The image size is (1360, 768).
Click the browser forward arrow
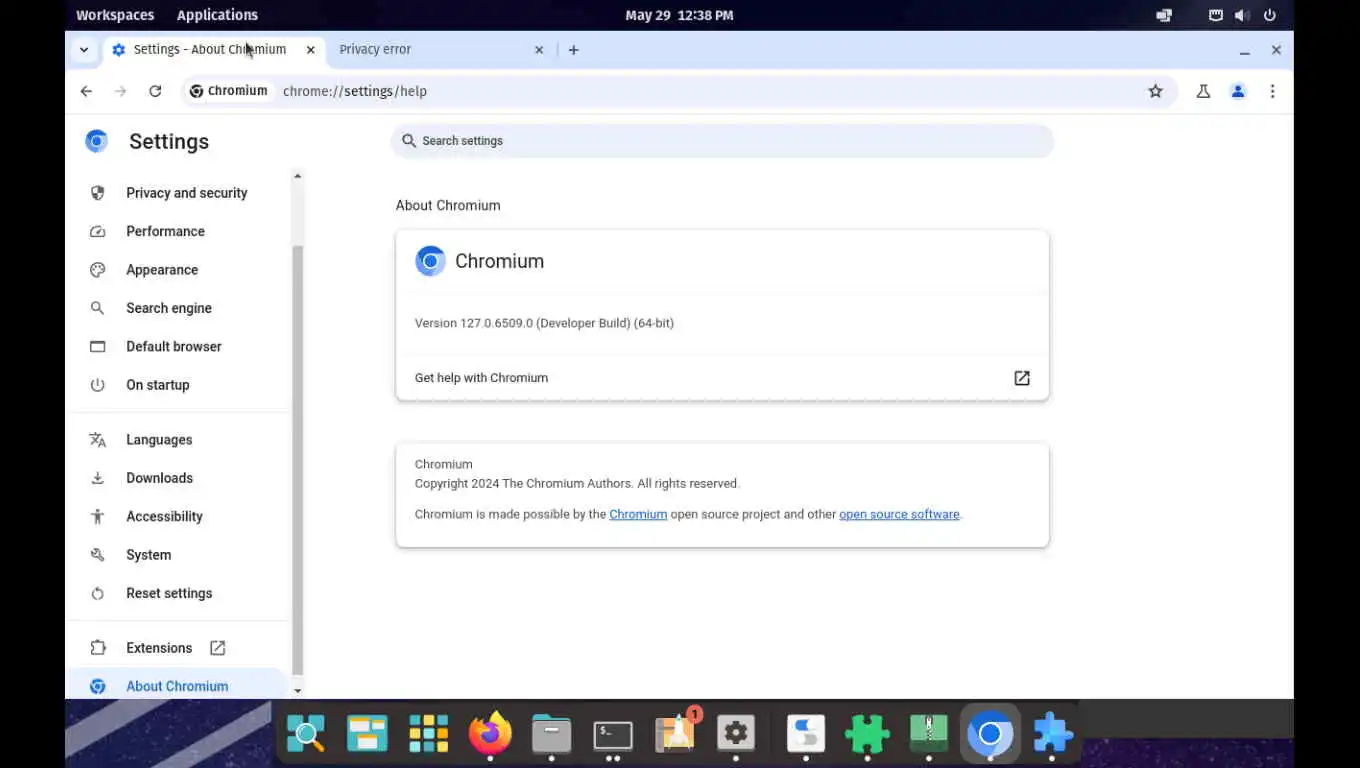coord(120,91)
